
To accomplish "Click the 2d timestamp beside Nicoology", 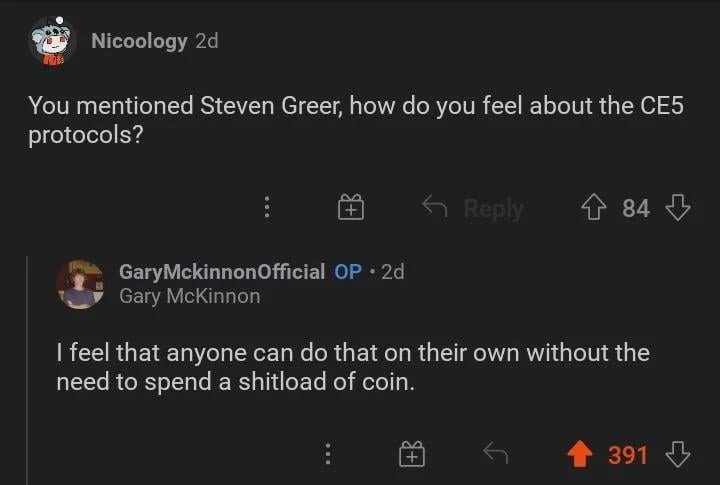I will tap(206, 41).
